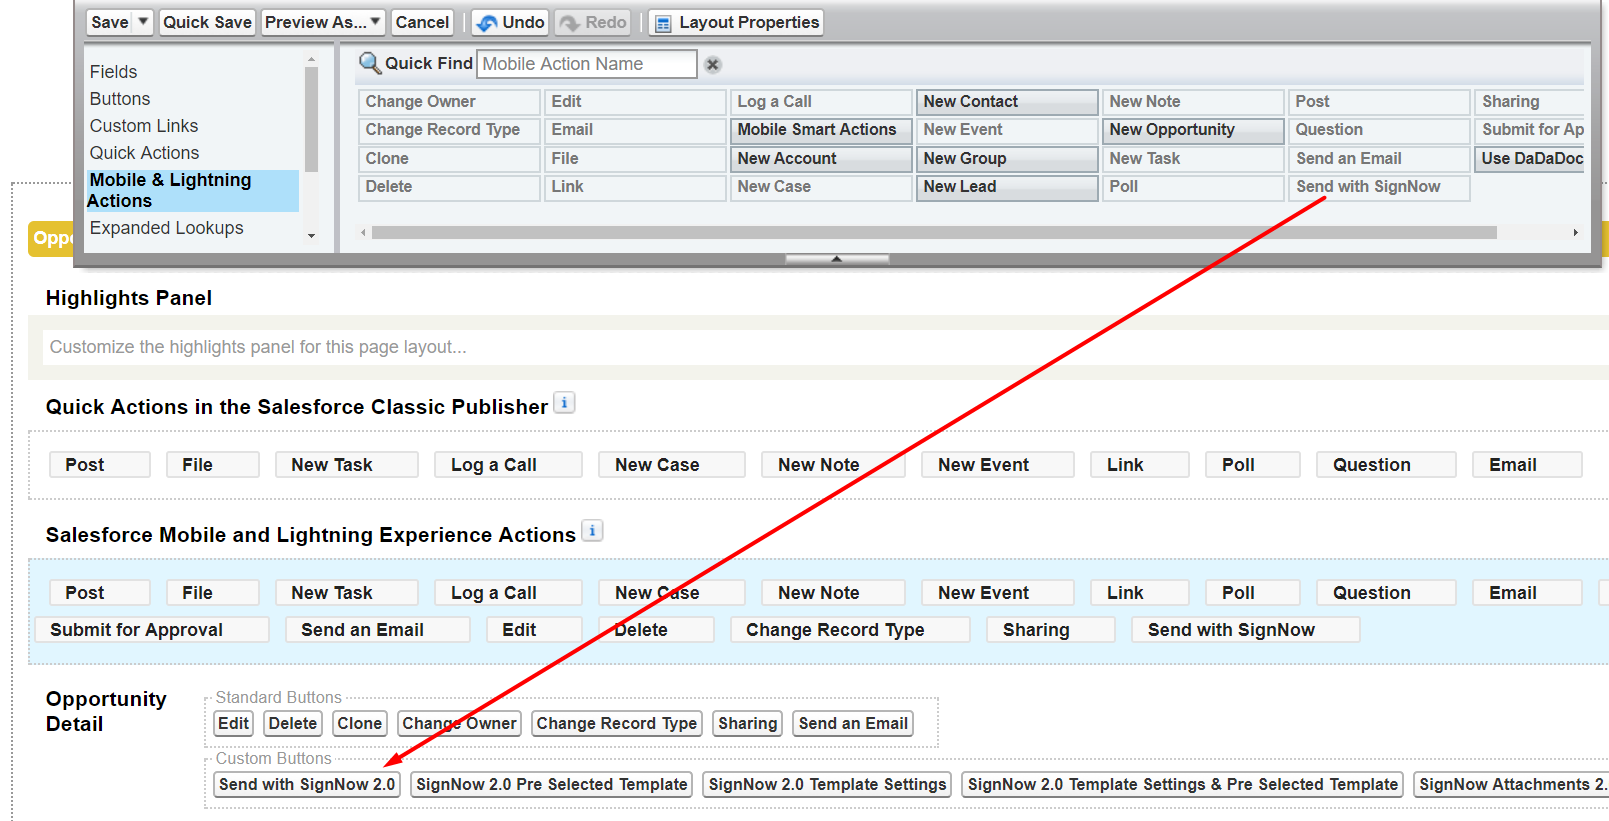This screenshot has height=821, width=1609.
Task: Click SignNow 2.0 Pre Selected Template button
Action: pyautogui.click(x=552, y=785)
